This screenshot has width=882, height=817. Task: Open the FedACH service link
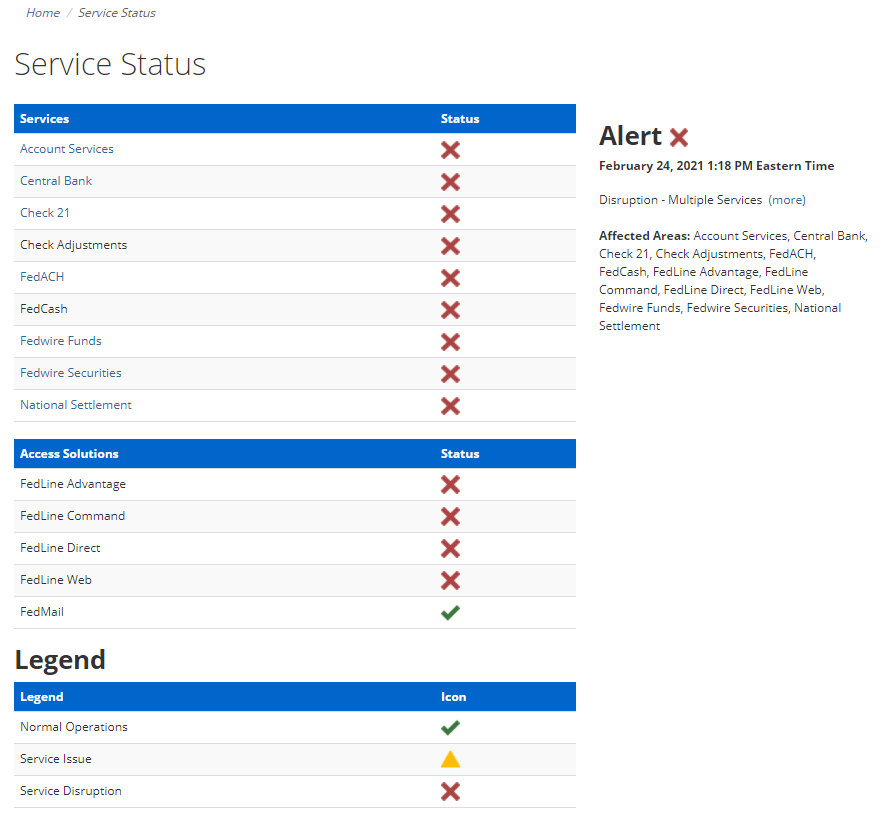coord(42,277)
